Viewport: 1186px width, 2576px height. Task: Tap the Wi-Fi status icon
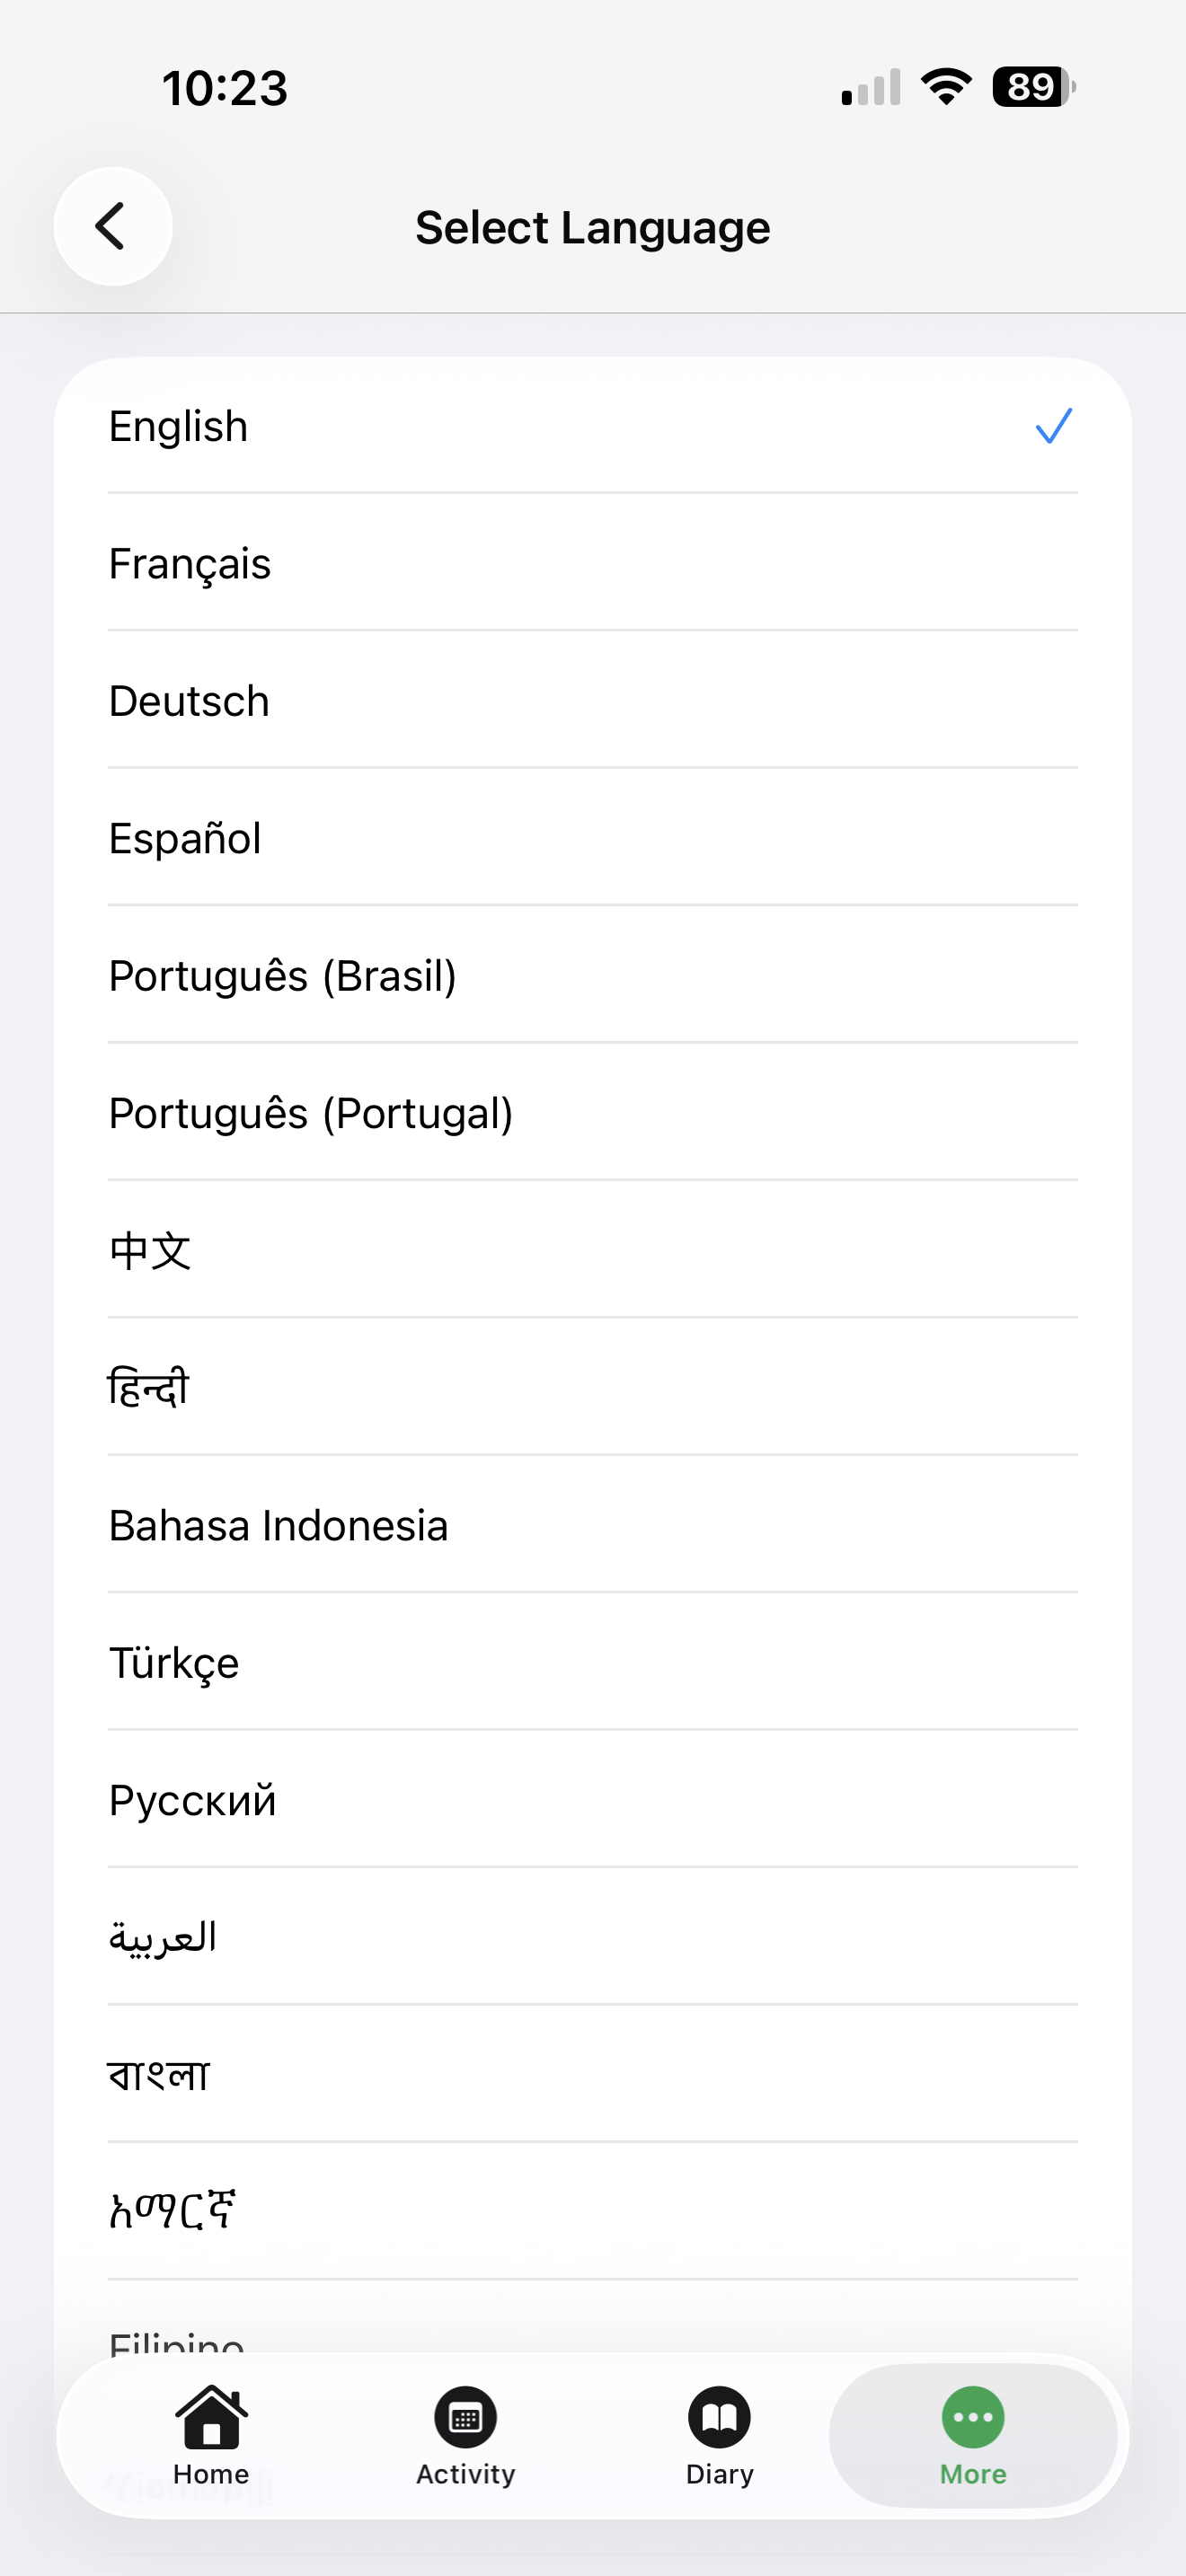coord(946,87)
